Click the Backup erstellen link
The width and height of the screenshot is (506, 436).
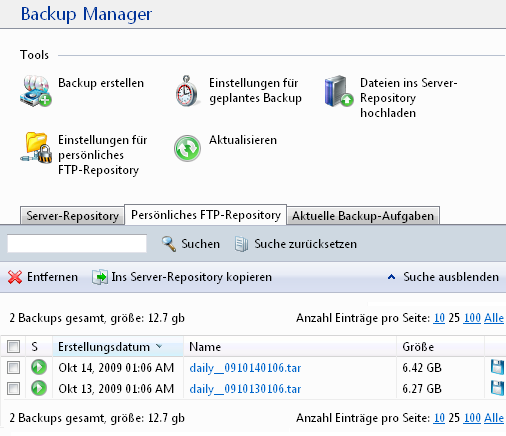(x=101, y=83)
